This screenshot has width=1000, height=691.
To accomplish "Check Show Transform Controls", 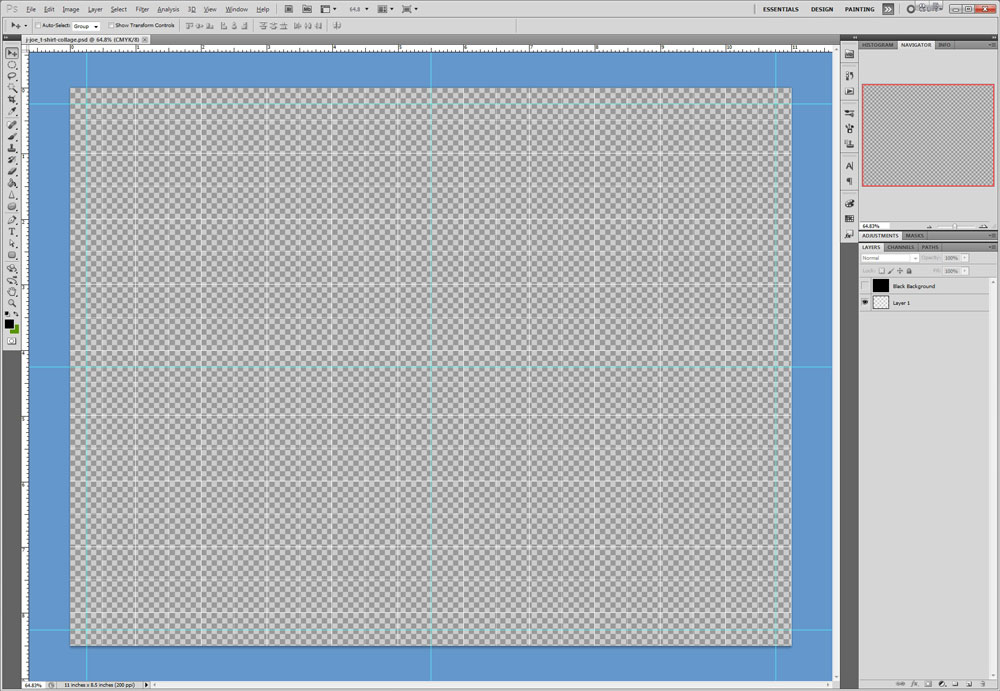I will [111, 25].
